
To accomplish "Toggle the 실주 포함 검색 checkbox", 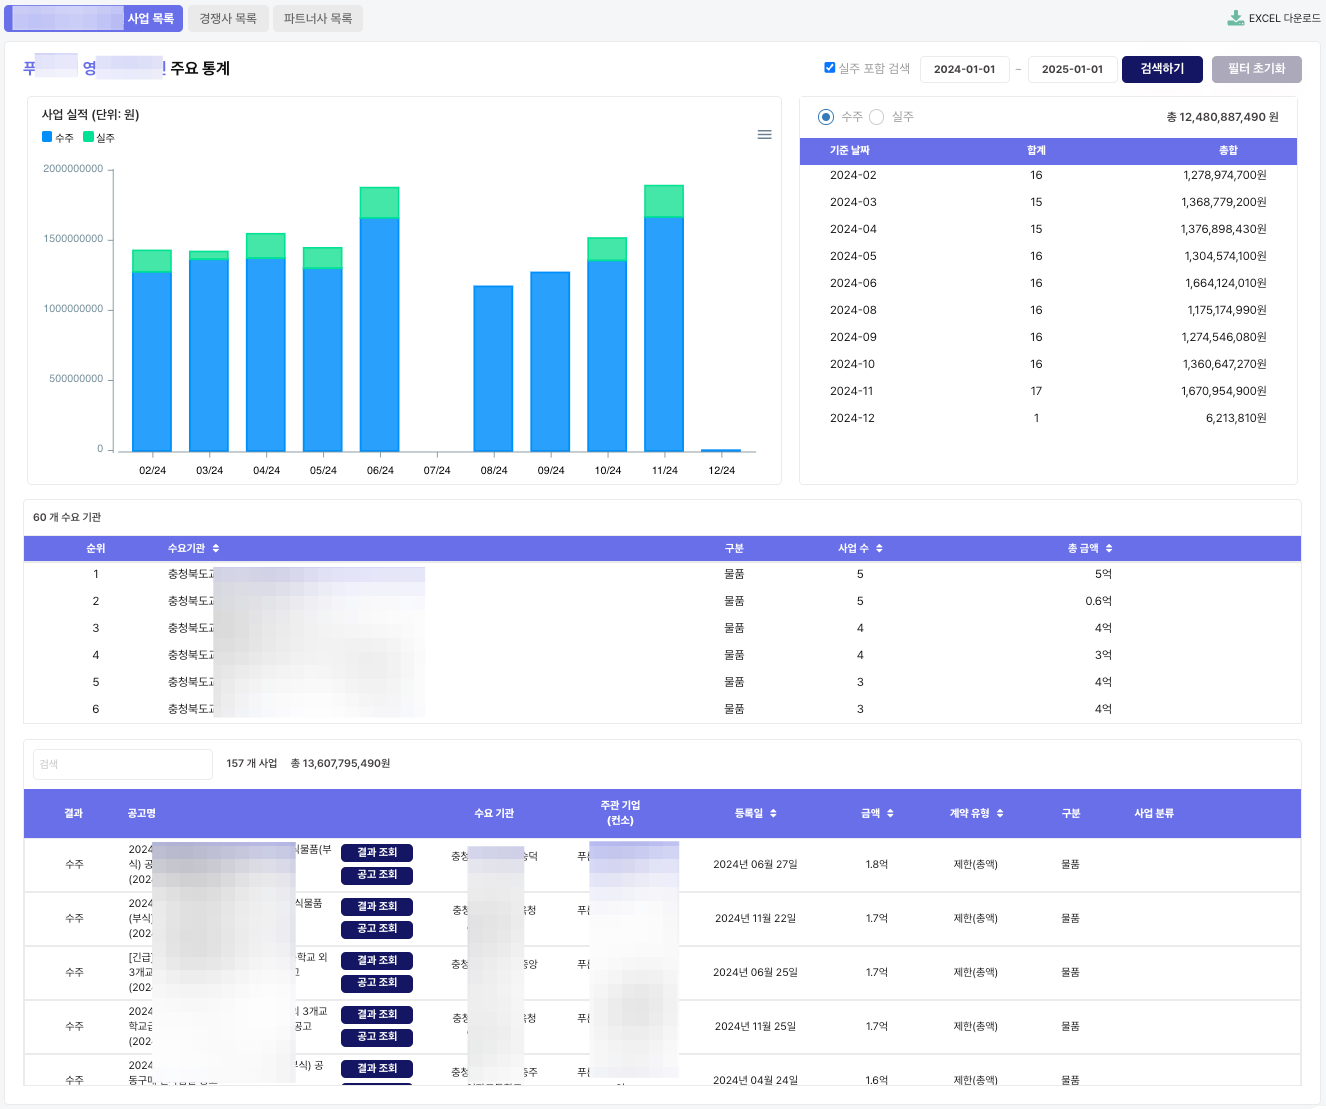I will coord(829,68).
